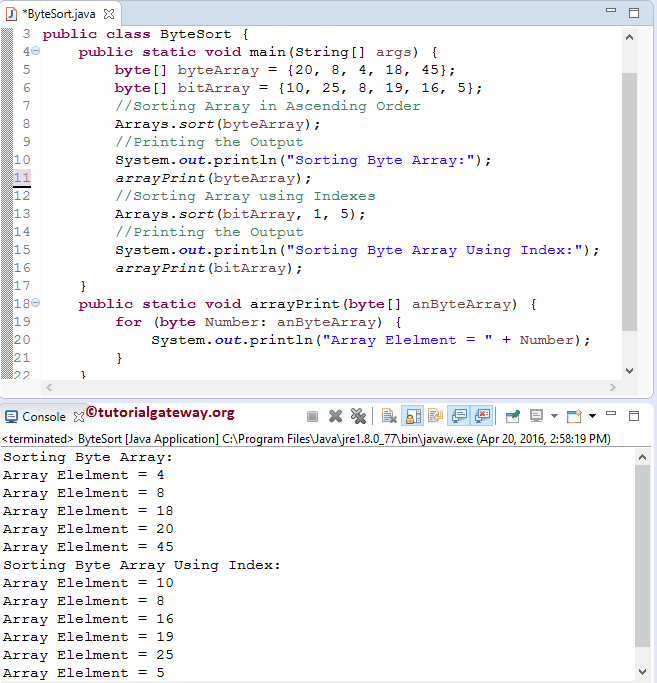Click comment '//Sorting Array using Indexes'
657x683 pixels.
coord(245,196)
